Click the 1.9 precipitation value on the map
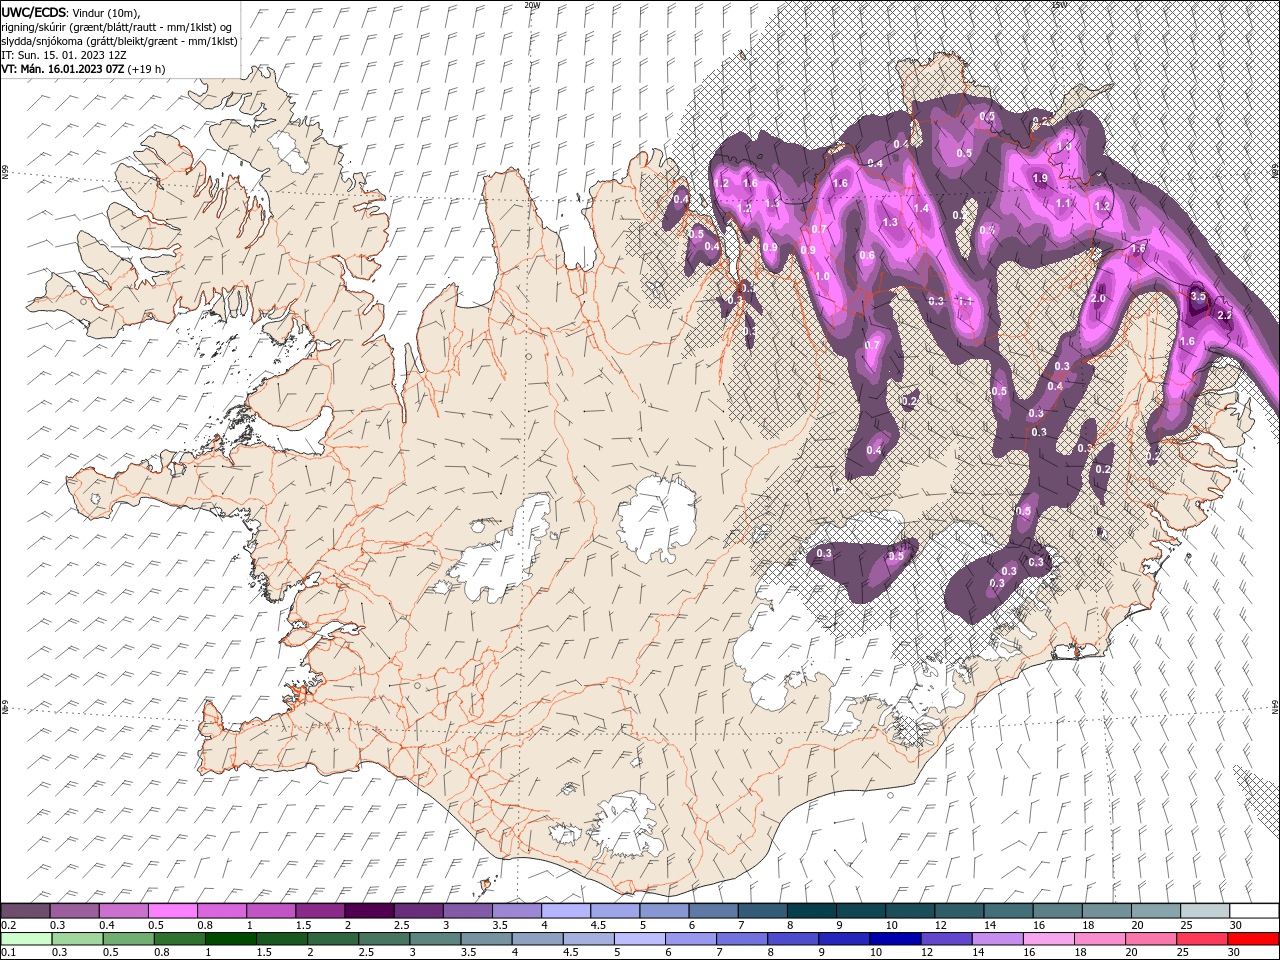 [1039, 178]
